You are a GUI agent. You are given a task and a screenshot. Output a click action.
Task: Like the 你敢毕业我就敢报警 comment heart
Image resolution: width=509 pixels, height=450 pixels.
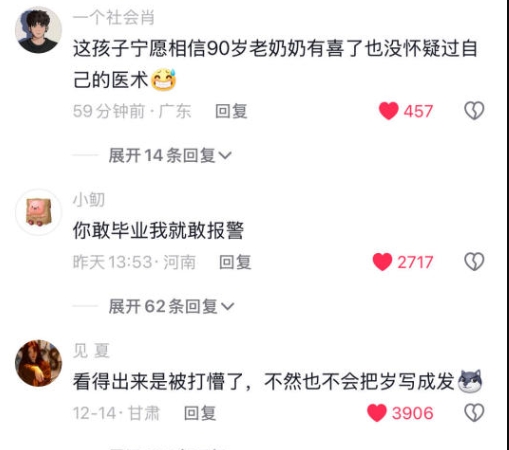pyautogui.click(x=382, y=262)
